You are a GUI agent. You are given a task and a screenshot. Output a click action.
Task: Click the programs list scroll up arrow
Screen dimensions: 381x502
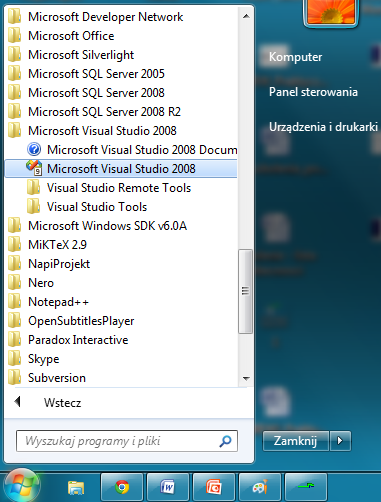pyautogui.click(x=246, y=16)
